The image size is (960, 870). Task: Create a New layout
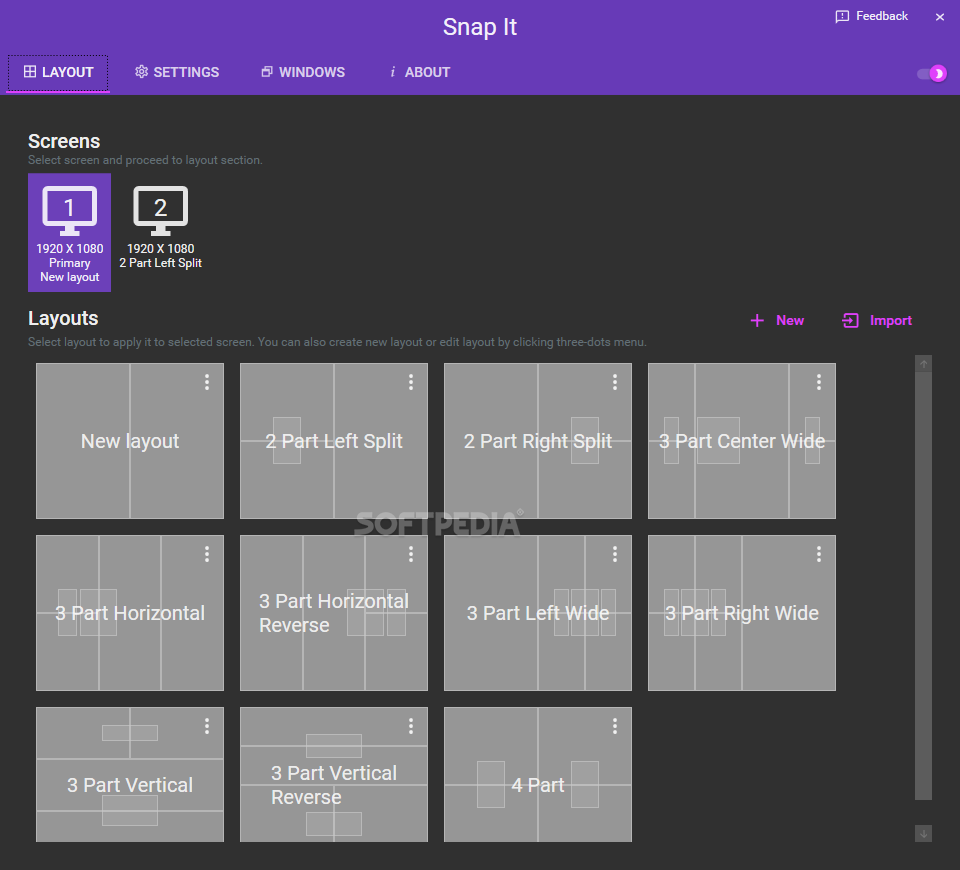point(778,320)
